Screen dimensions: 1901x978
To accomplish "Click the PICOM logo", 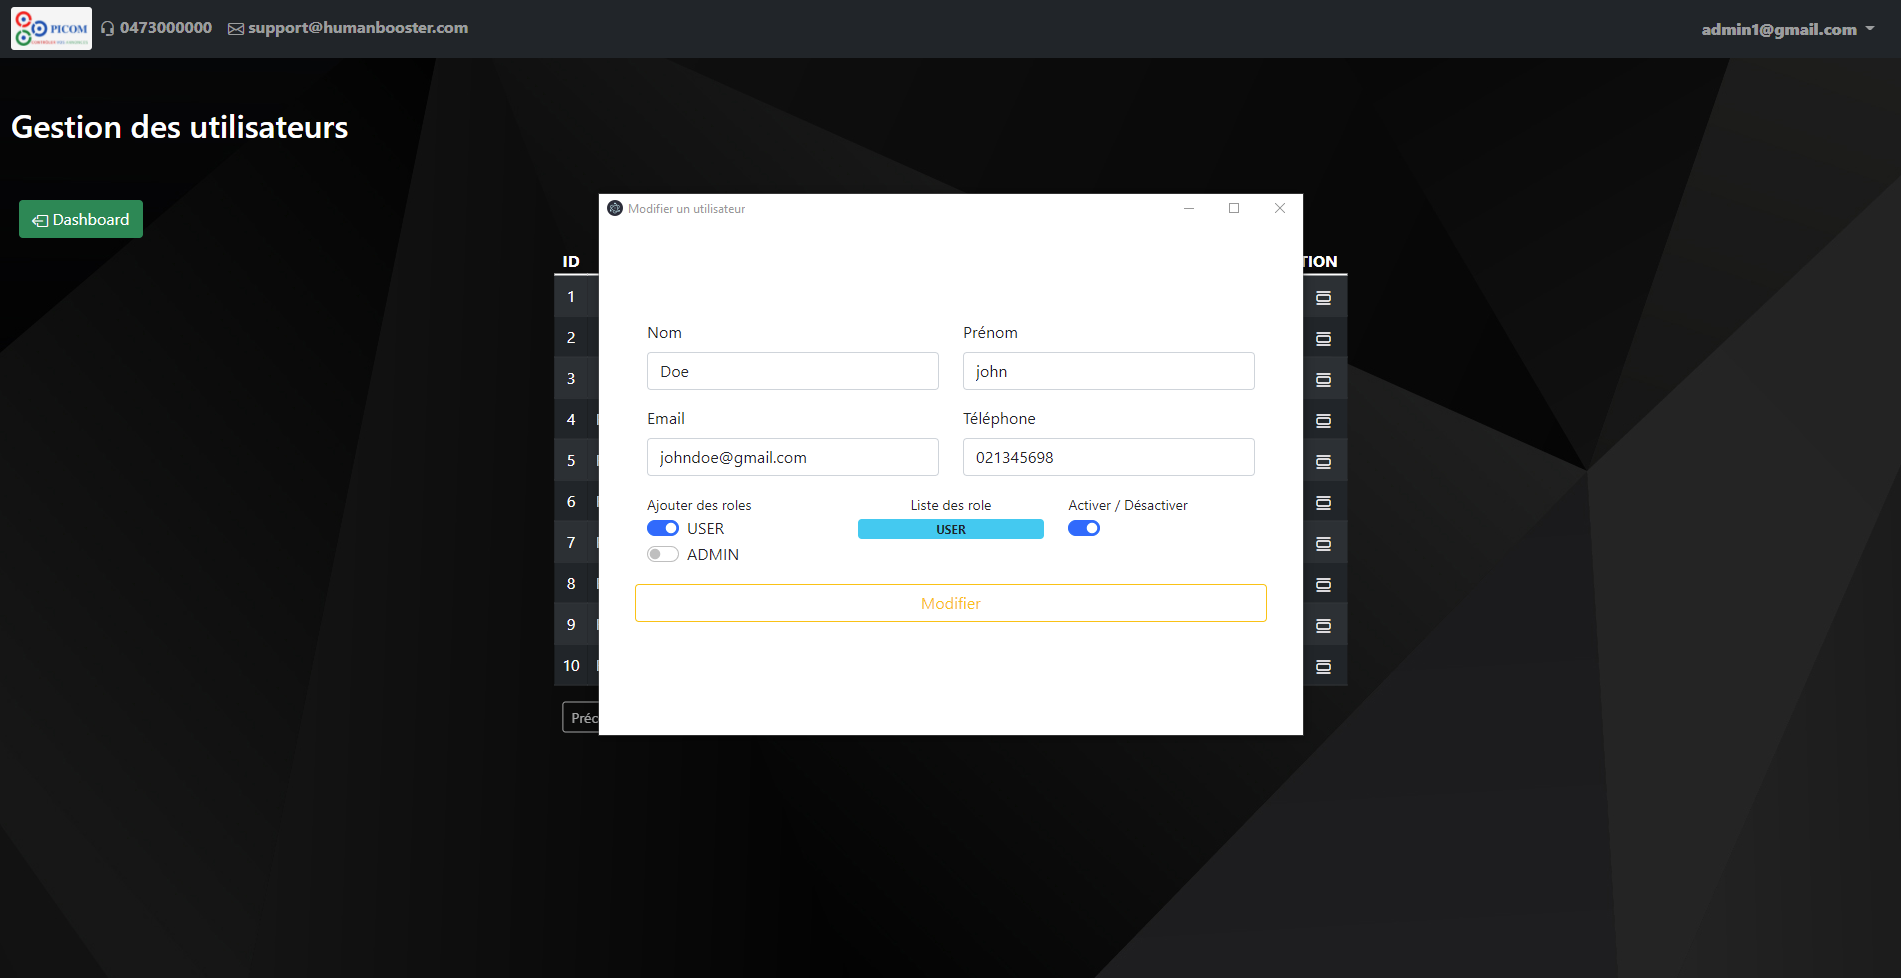I will (51, 28).
